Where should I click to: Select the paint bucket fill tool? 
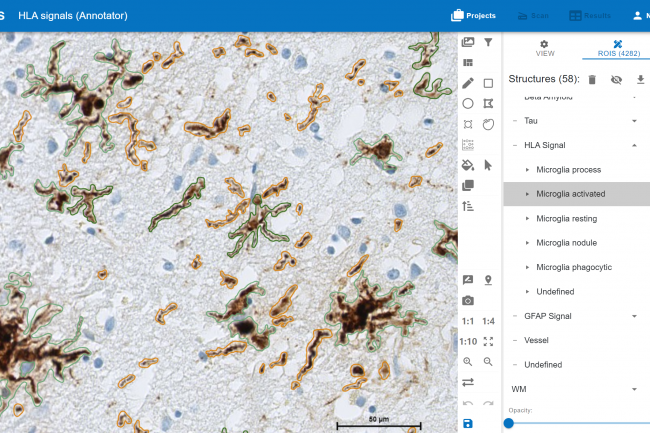pos(468,165)
